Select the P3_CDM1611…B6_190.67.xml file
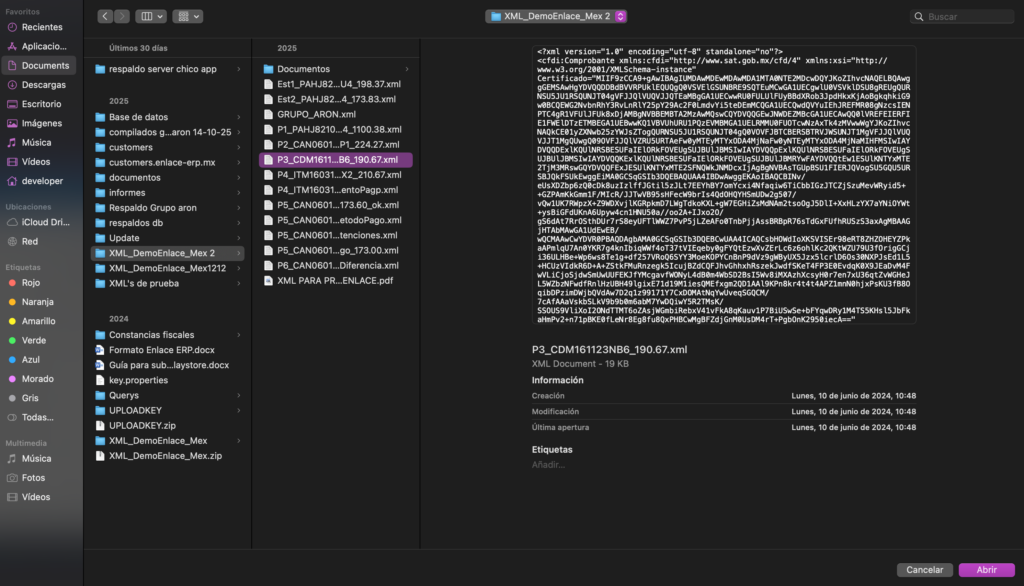 tap(336, 160)
